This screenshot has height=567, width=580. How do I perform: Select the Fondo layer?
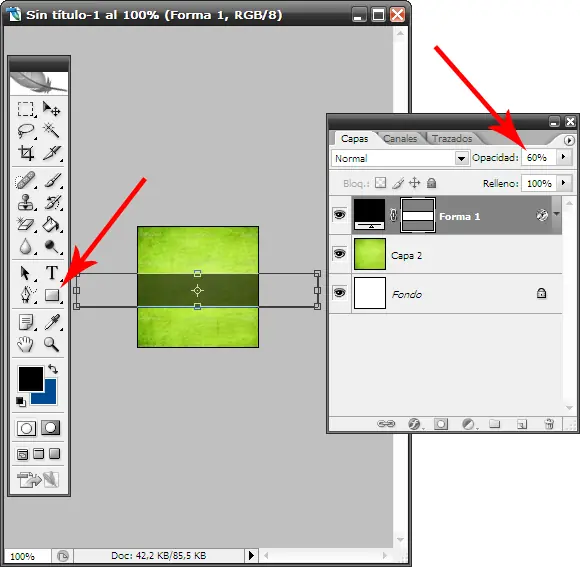(x=445, y=294)
